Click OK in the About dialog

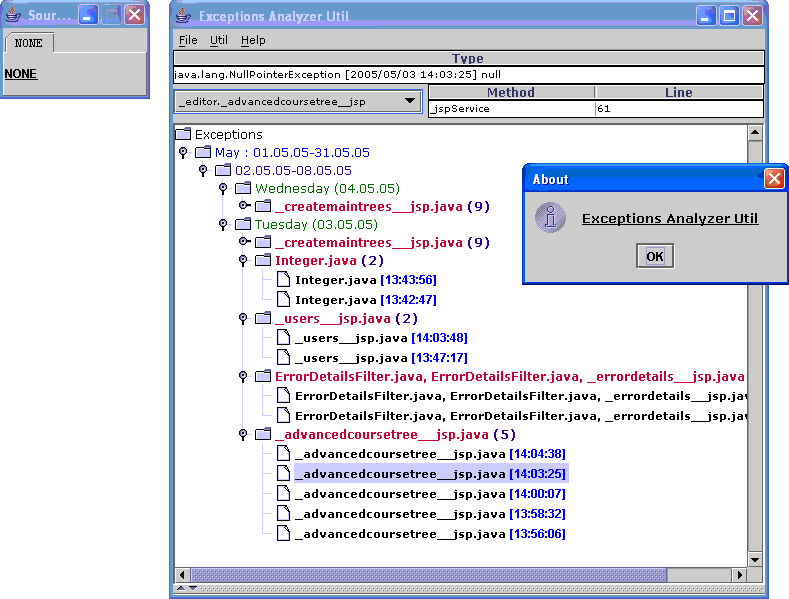click(655, 257)
